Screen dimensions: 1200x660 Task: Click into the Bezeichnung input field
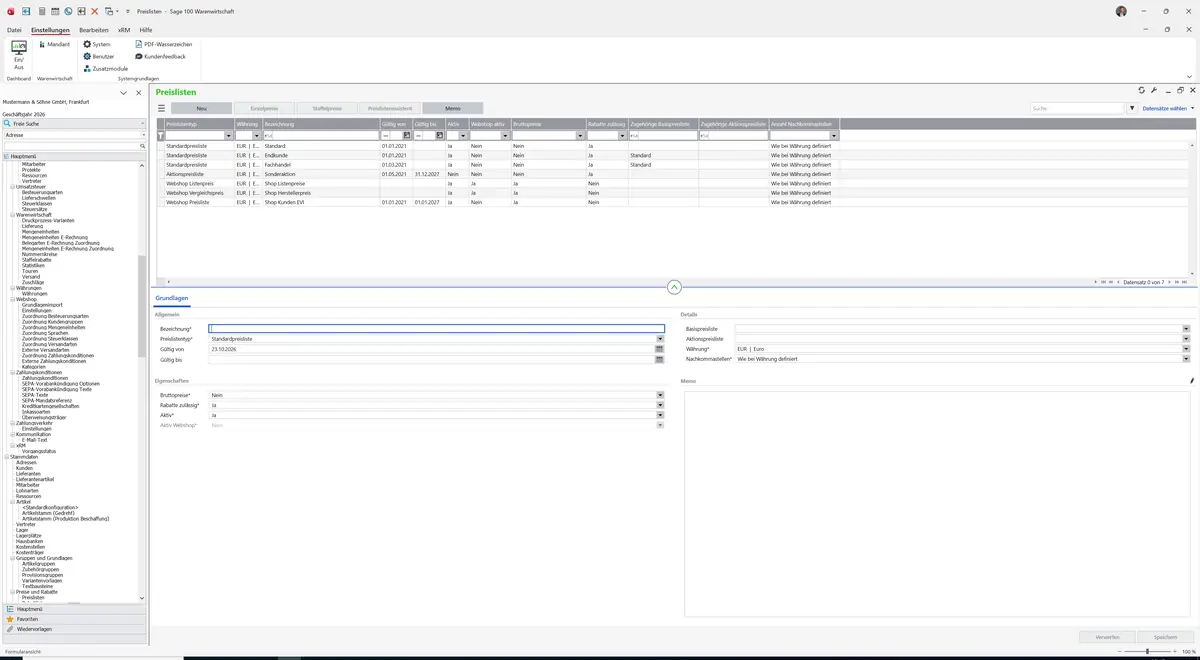[436, 328]
